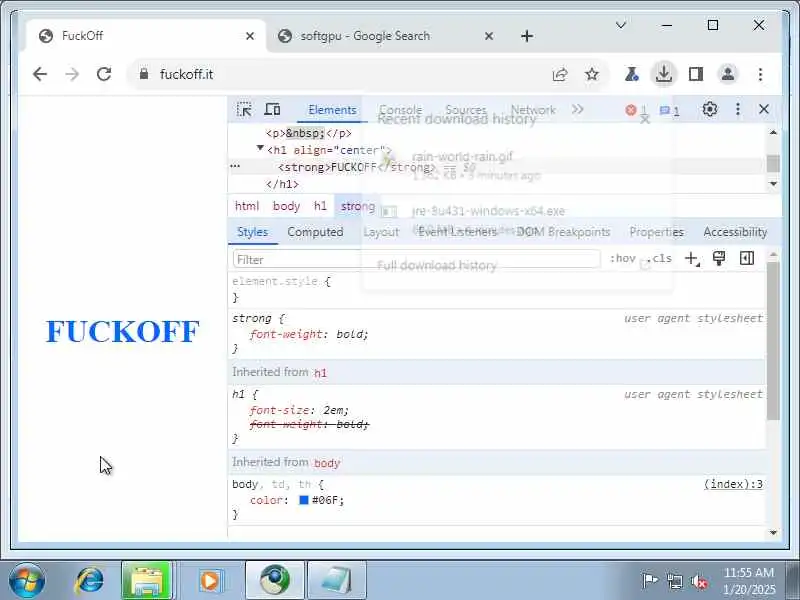Click the muted volume tray icon

coord(698,581)
